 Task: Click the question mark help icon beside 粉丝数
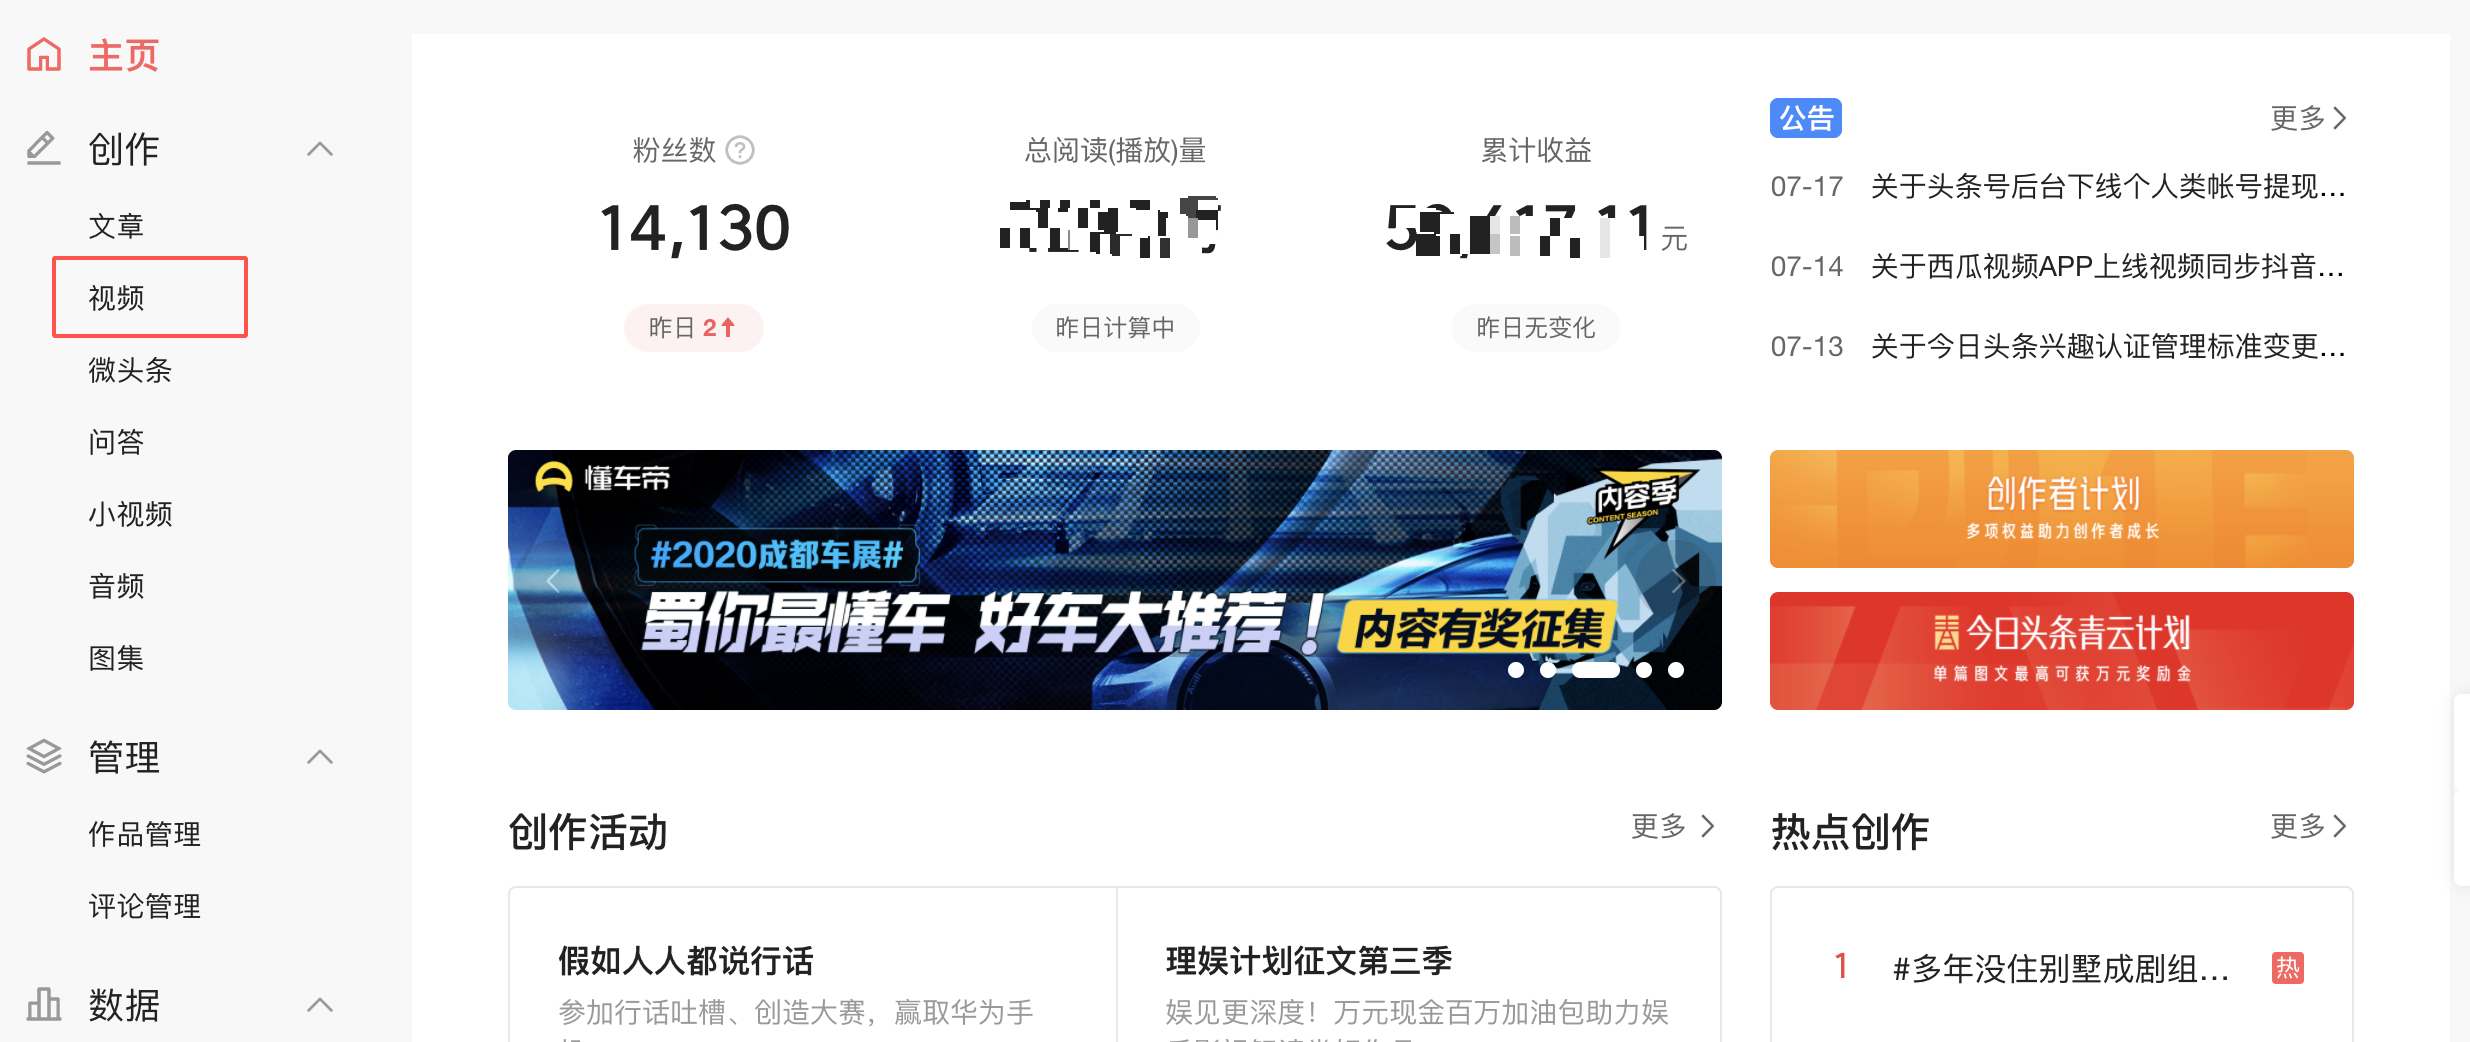tap(740, 150)
